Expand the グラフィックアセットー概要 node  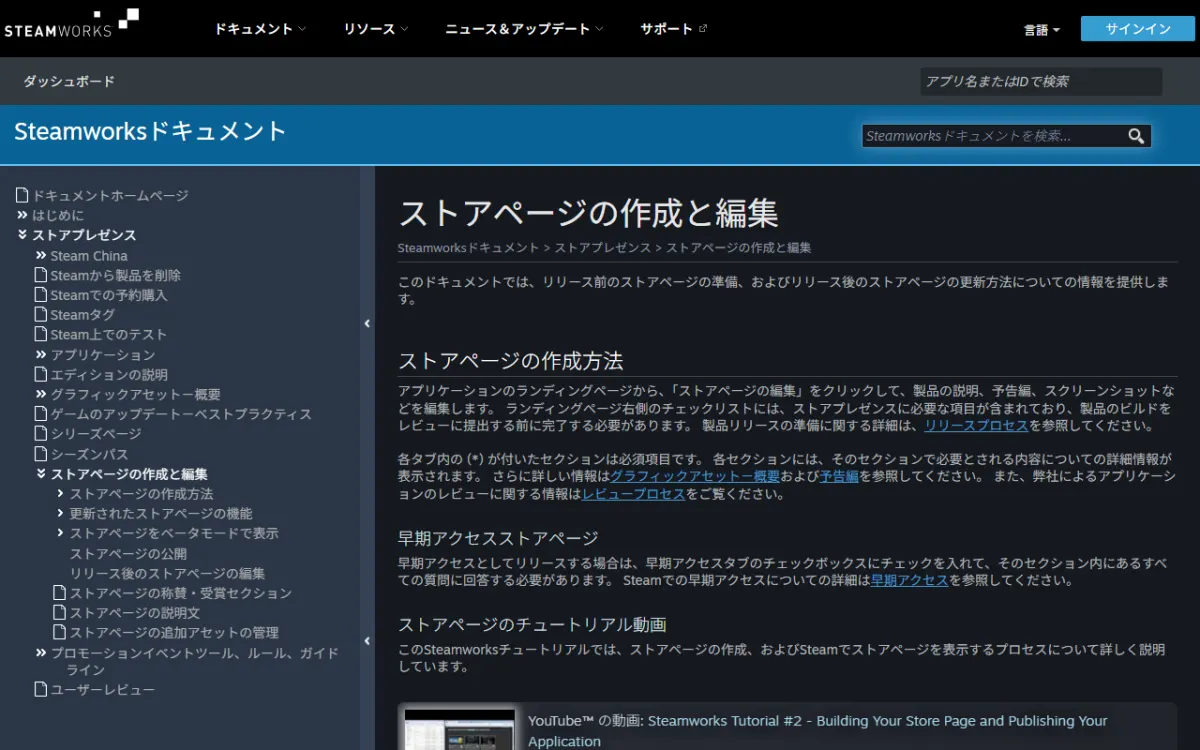tap(41, 394)
